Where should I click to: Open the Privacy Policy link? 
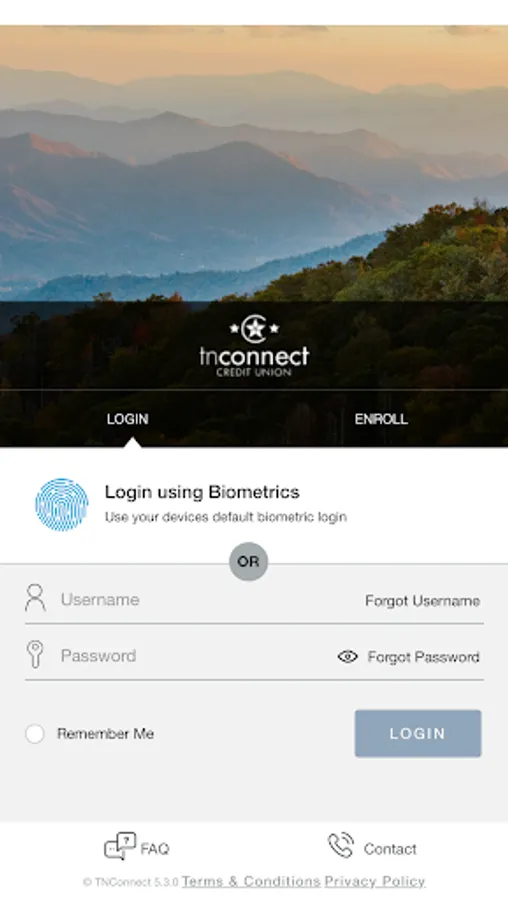click(x=375, y=881)
